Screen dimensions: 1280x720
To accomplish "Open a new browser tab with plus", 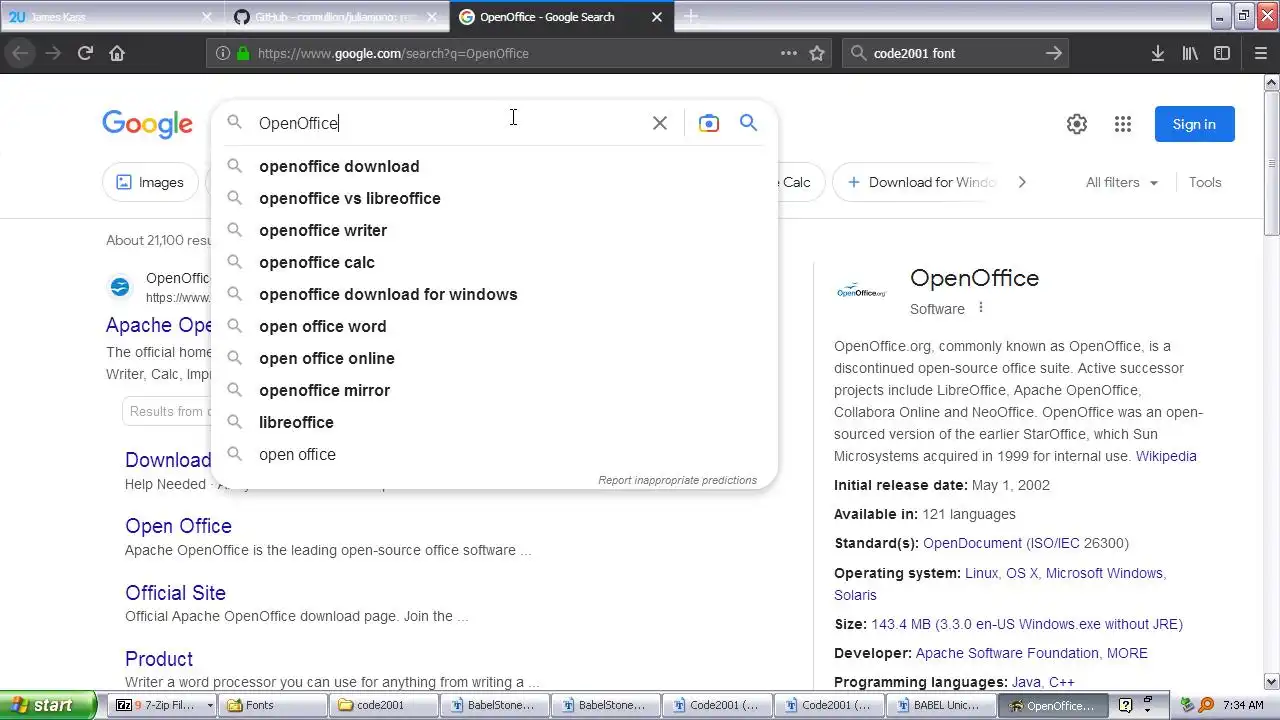I will 690,17.
